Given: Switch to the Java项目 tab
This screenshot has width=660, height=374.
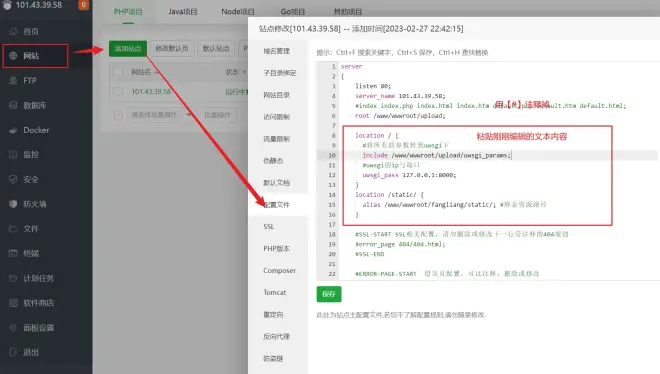Looking at the screenshot, I should (x=183, y=12).
